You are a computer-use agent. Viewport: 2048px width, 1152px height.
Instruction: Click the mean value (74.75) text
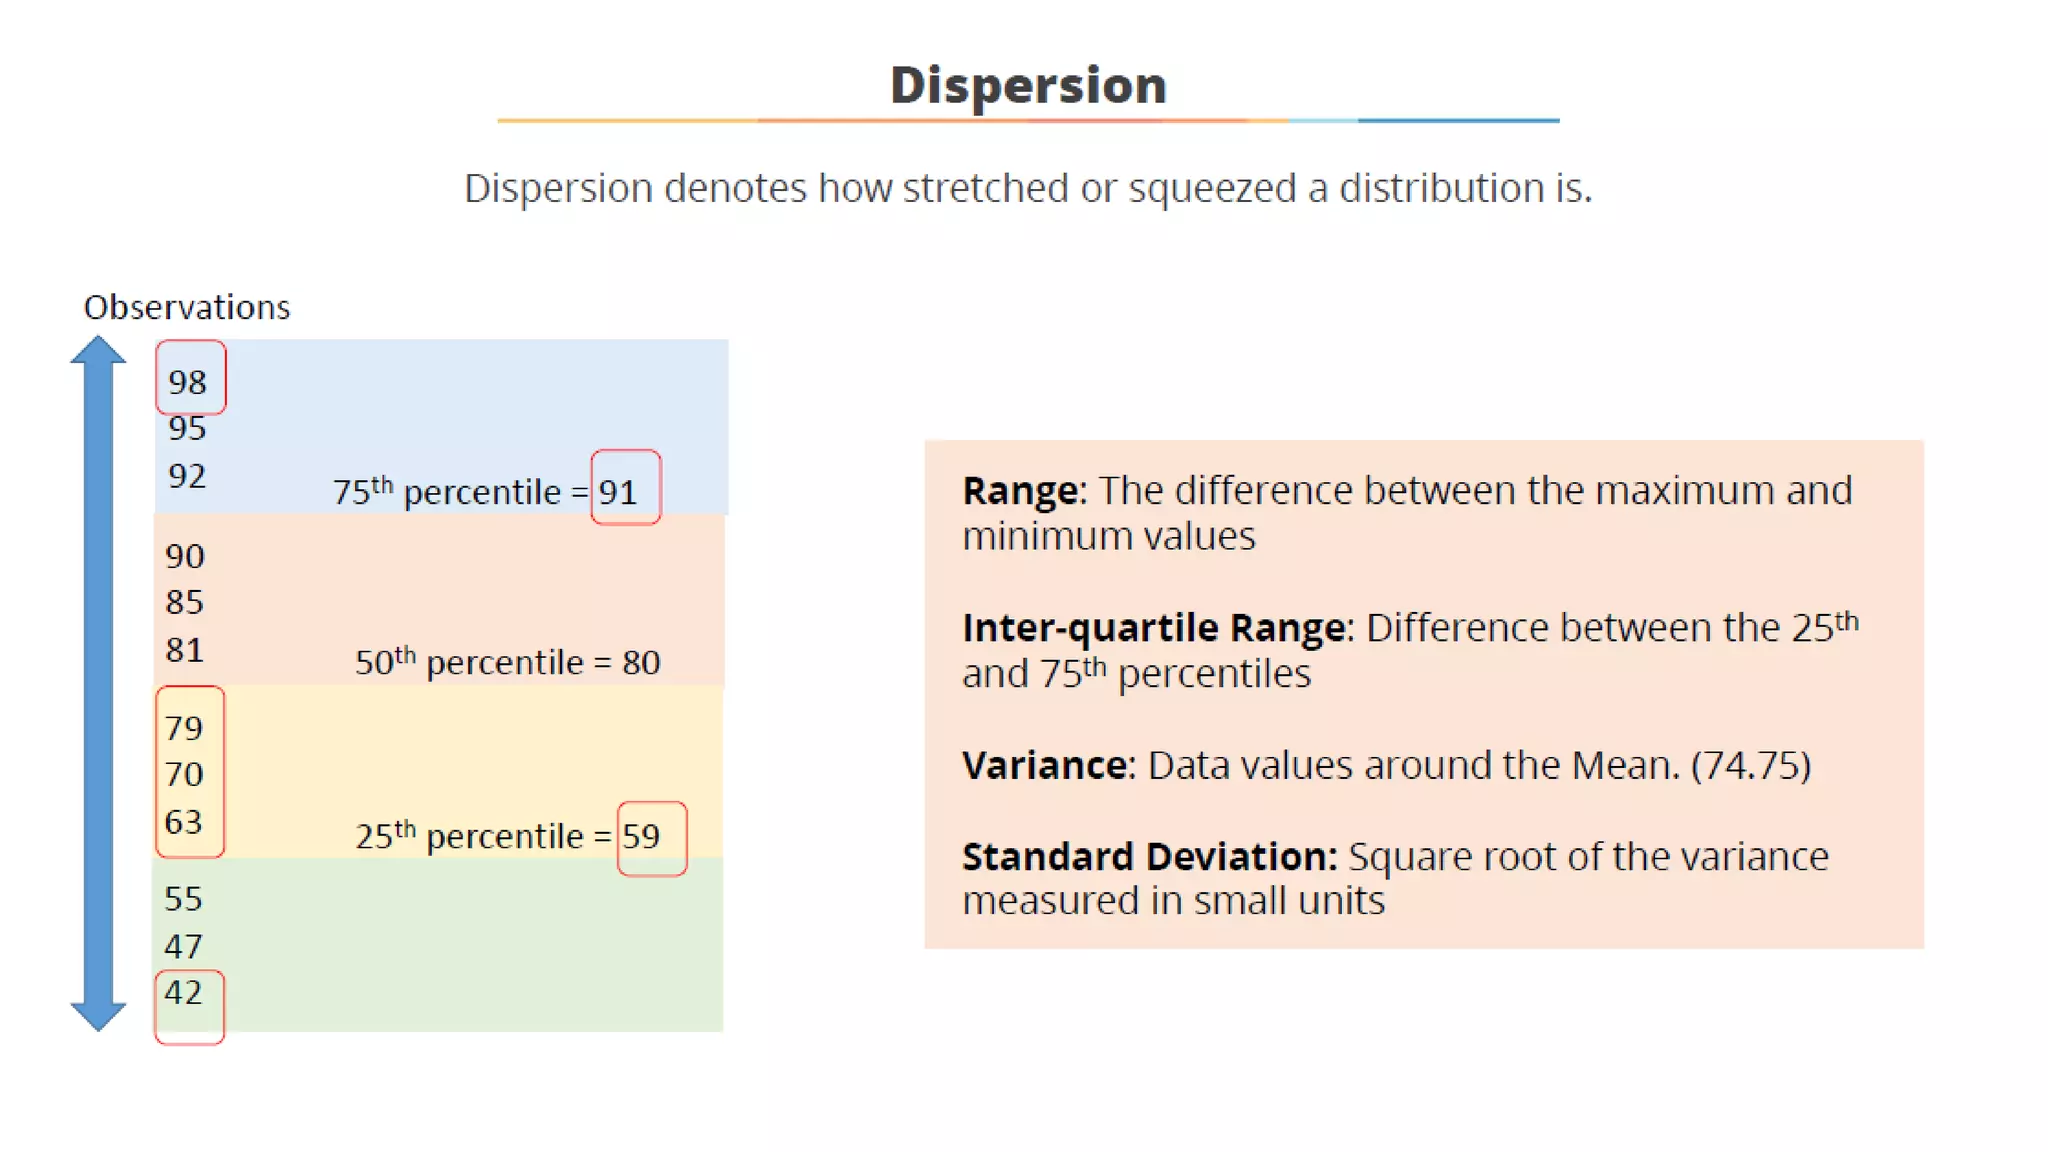(x=1751, y=765)
